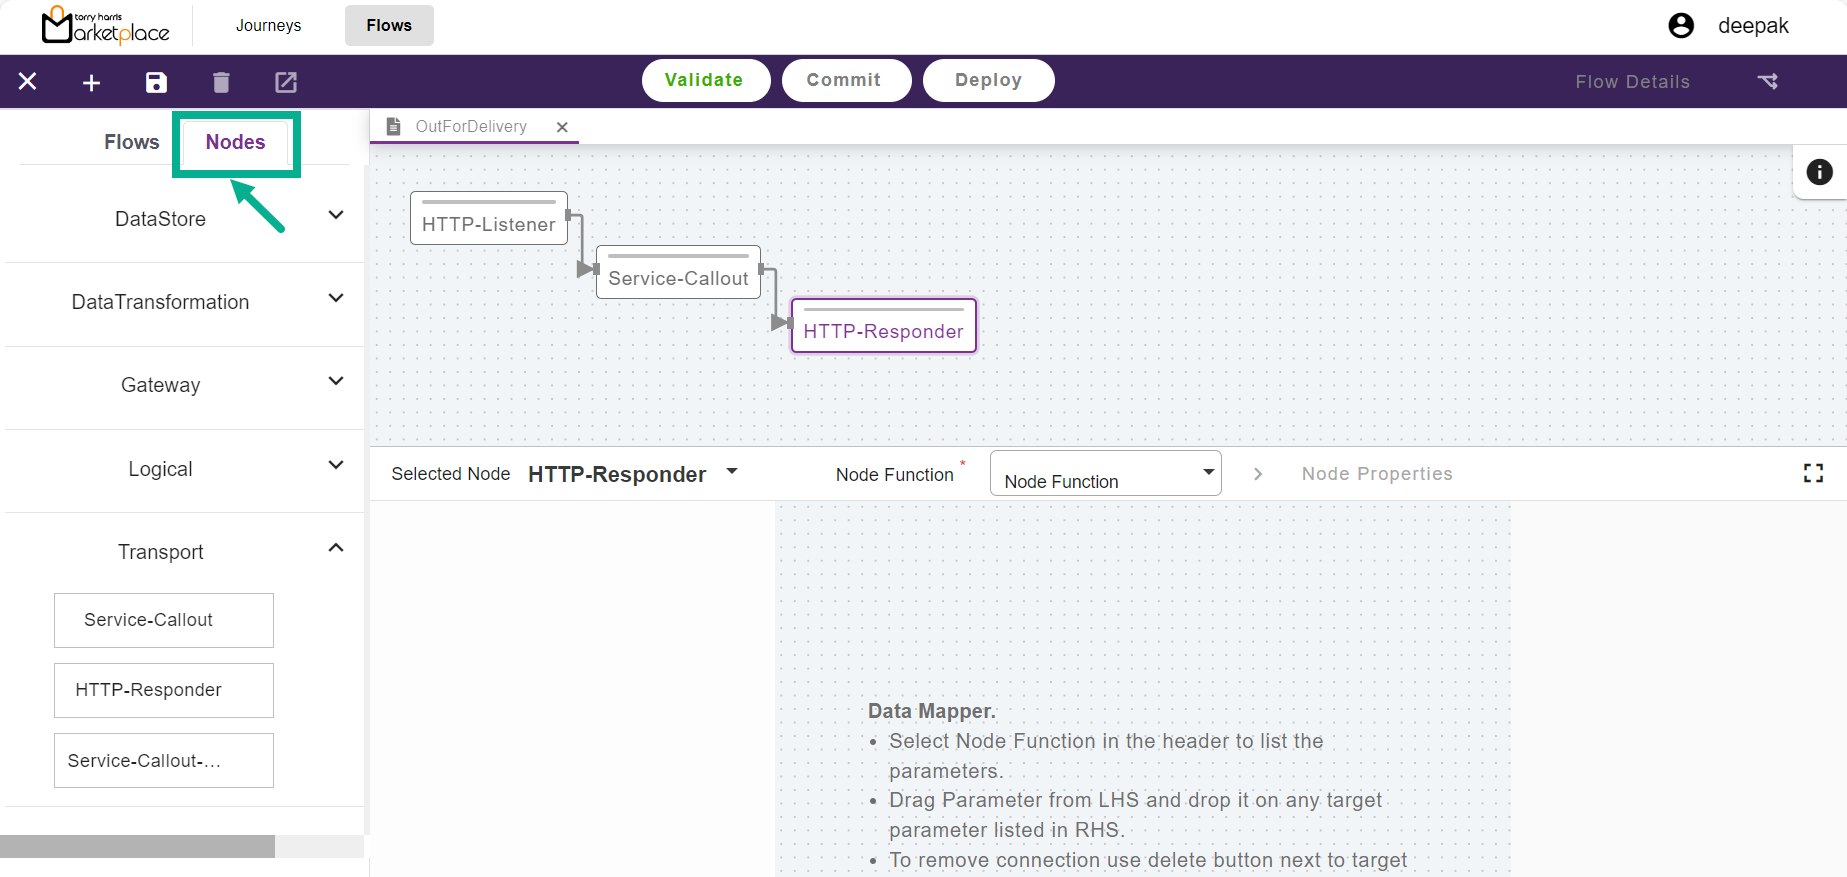The image size is (1847, 877).
Task: Save the flow using the floppy disk icon
Action: click(156, 83)
